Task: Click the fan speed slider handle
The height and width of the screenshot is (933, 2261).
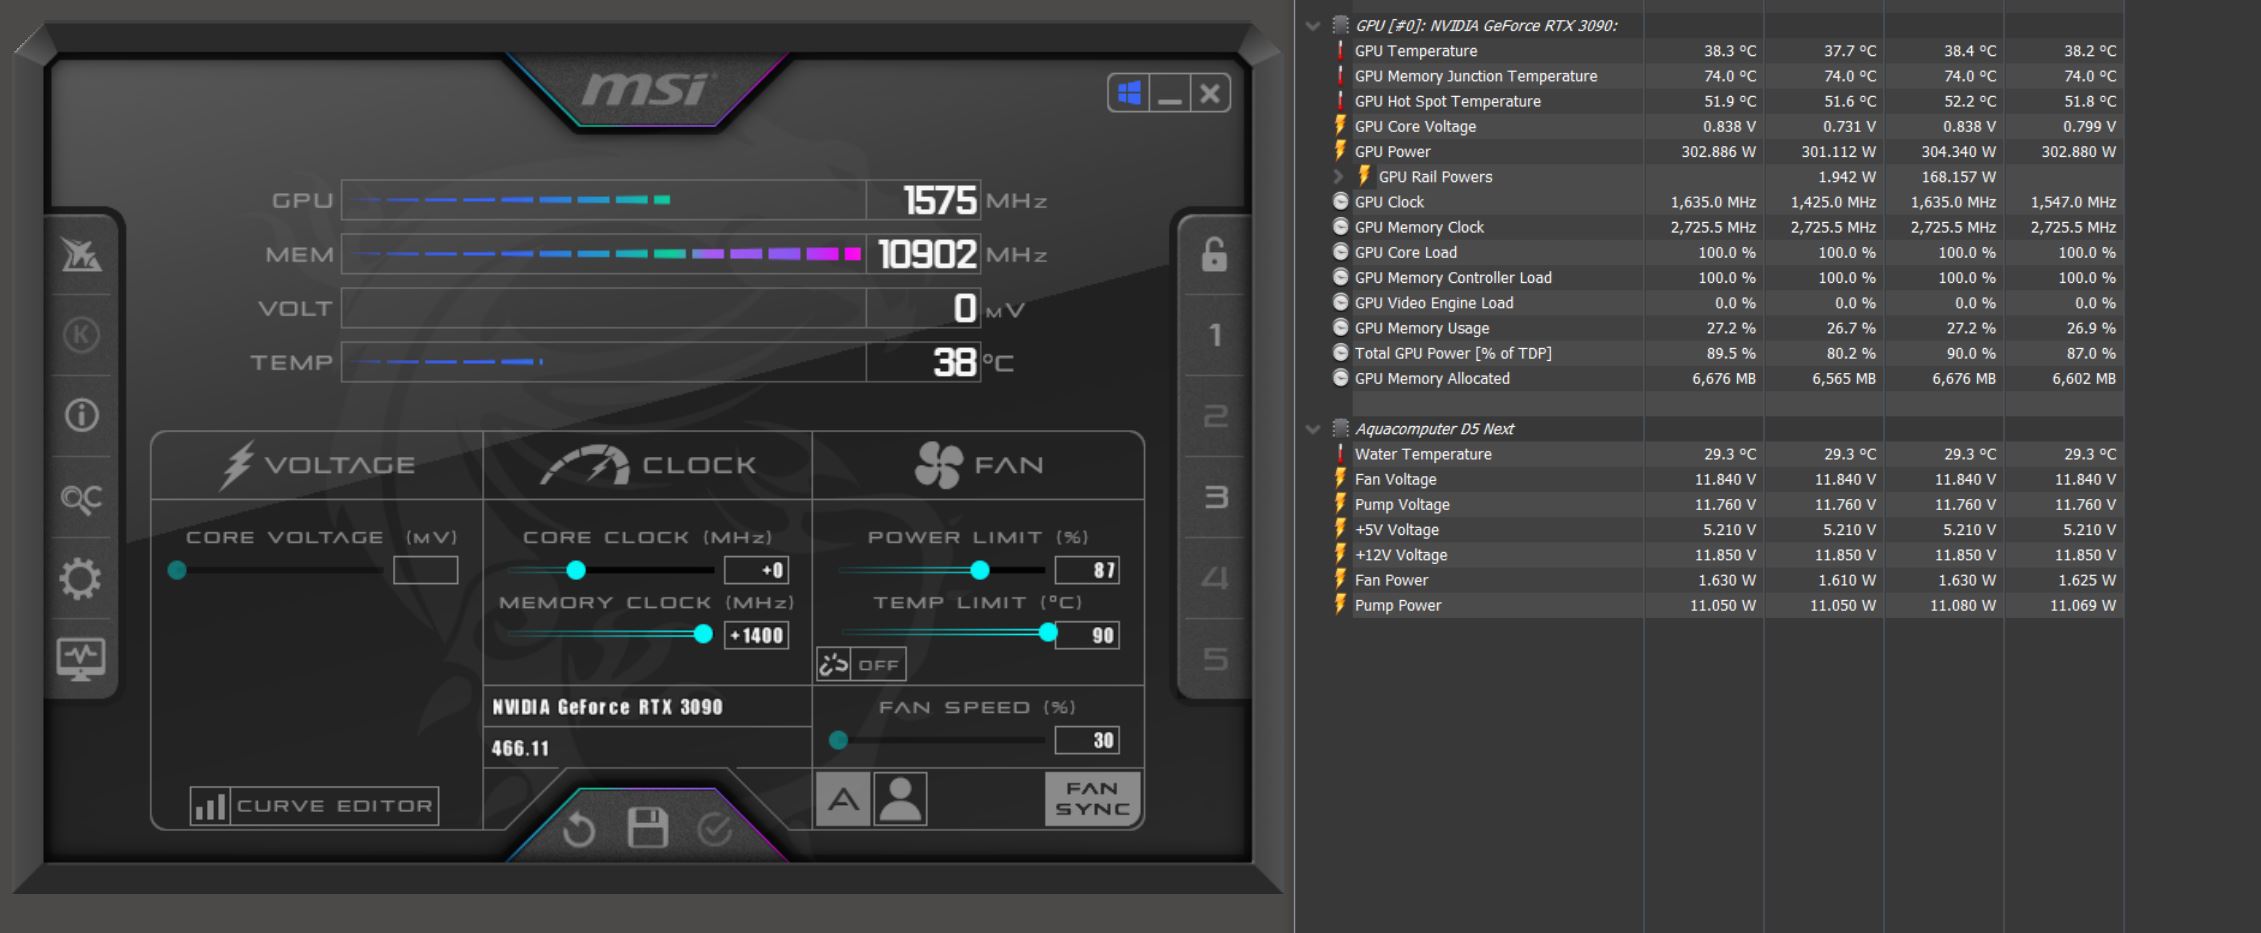Action: click(838, 740)
